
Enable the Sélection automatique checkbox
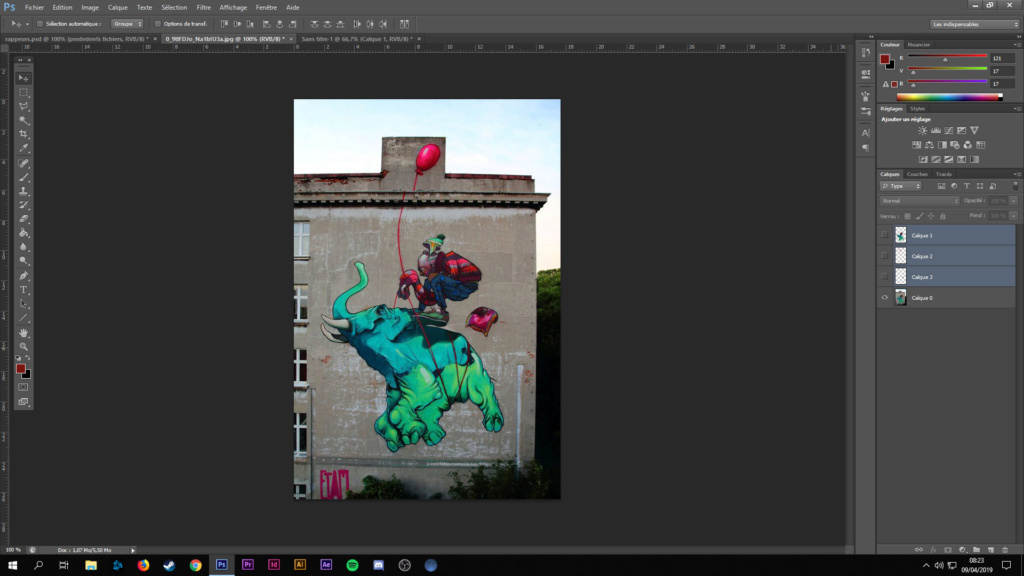click(x=40, y=24)
